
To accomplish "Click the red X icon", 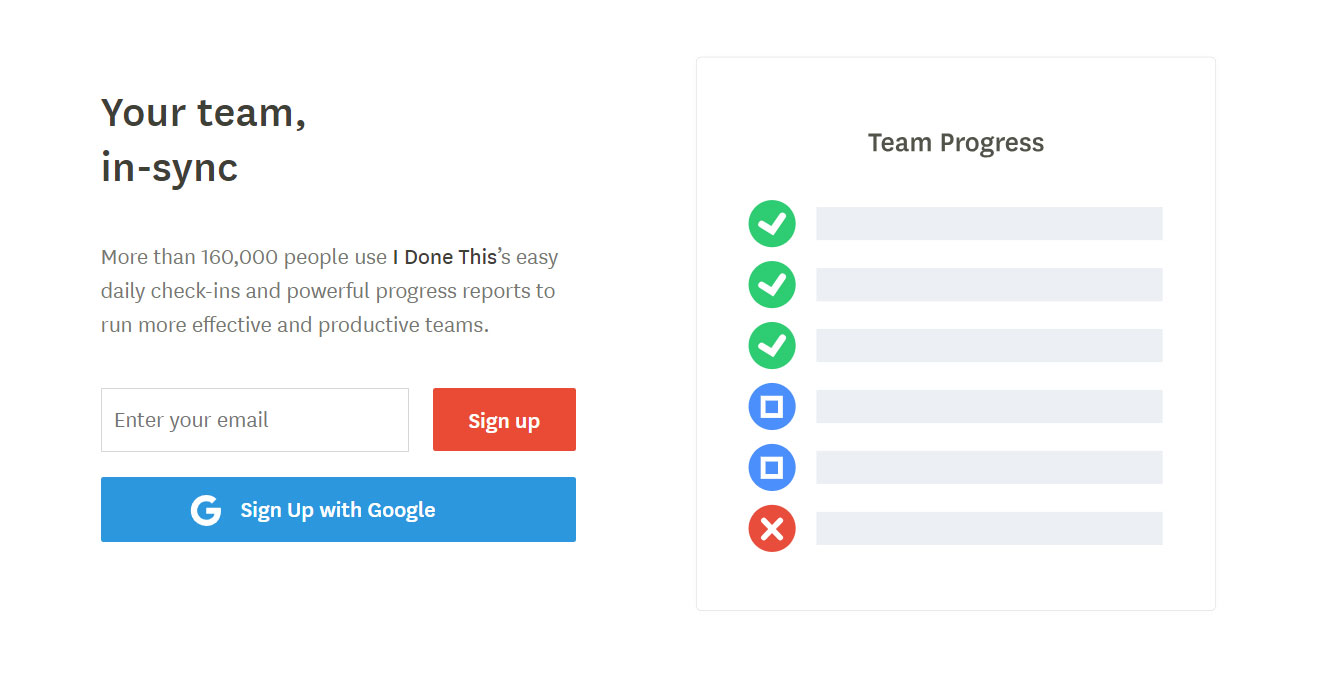I will click(x=772, y=529).
